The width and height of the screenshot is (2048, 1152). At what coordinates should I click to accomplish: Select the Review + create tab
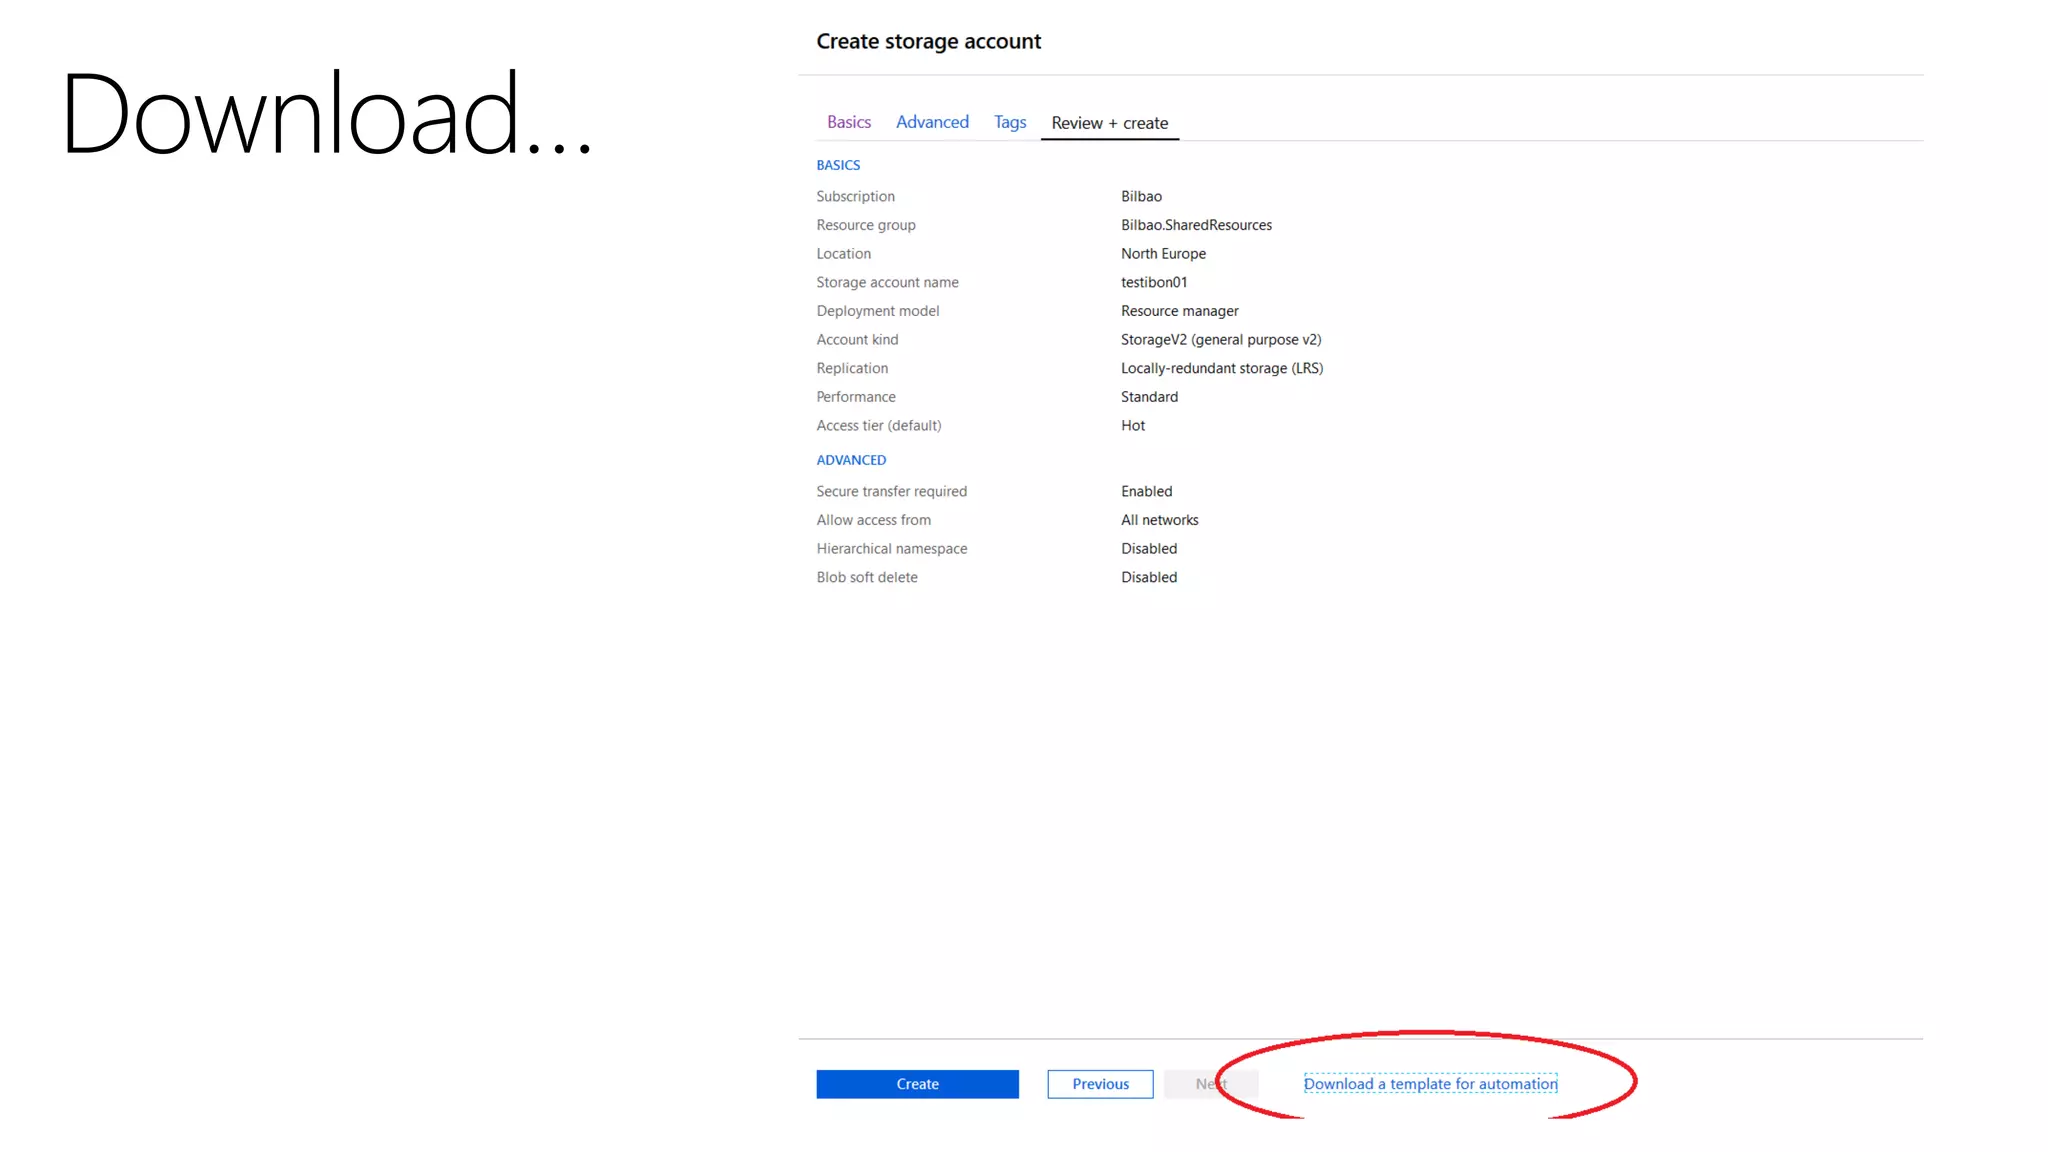pos(1109,123)
